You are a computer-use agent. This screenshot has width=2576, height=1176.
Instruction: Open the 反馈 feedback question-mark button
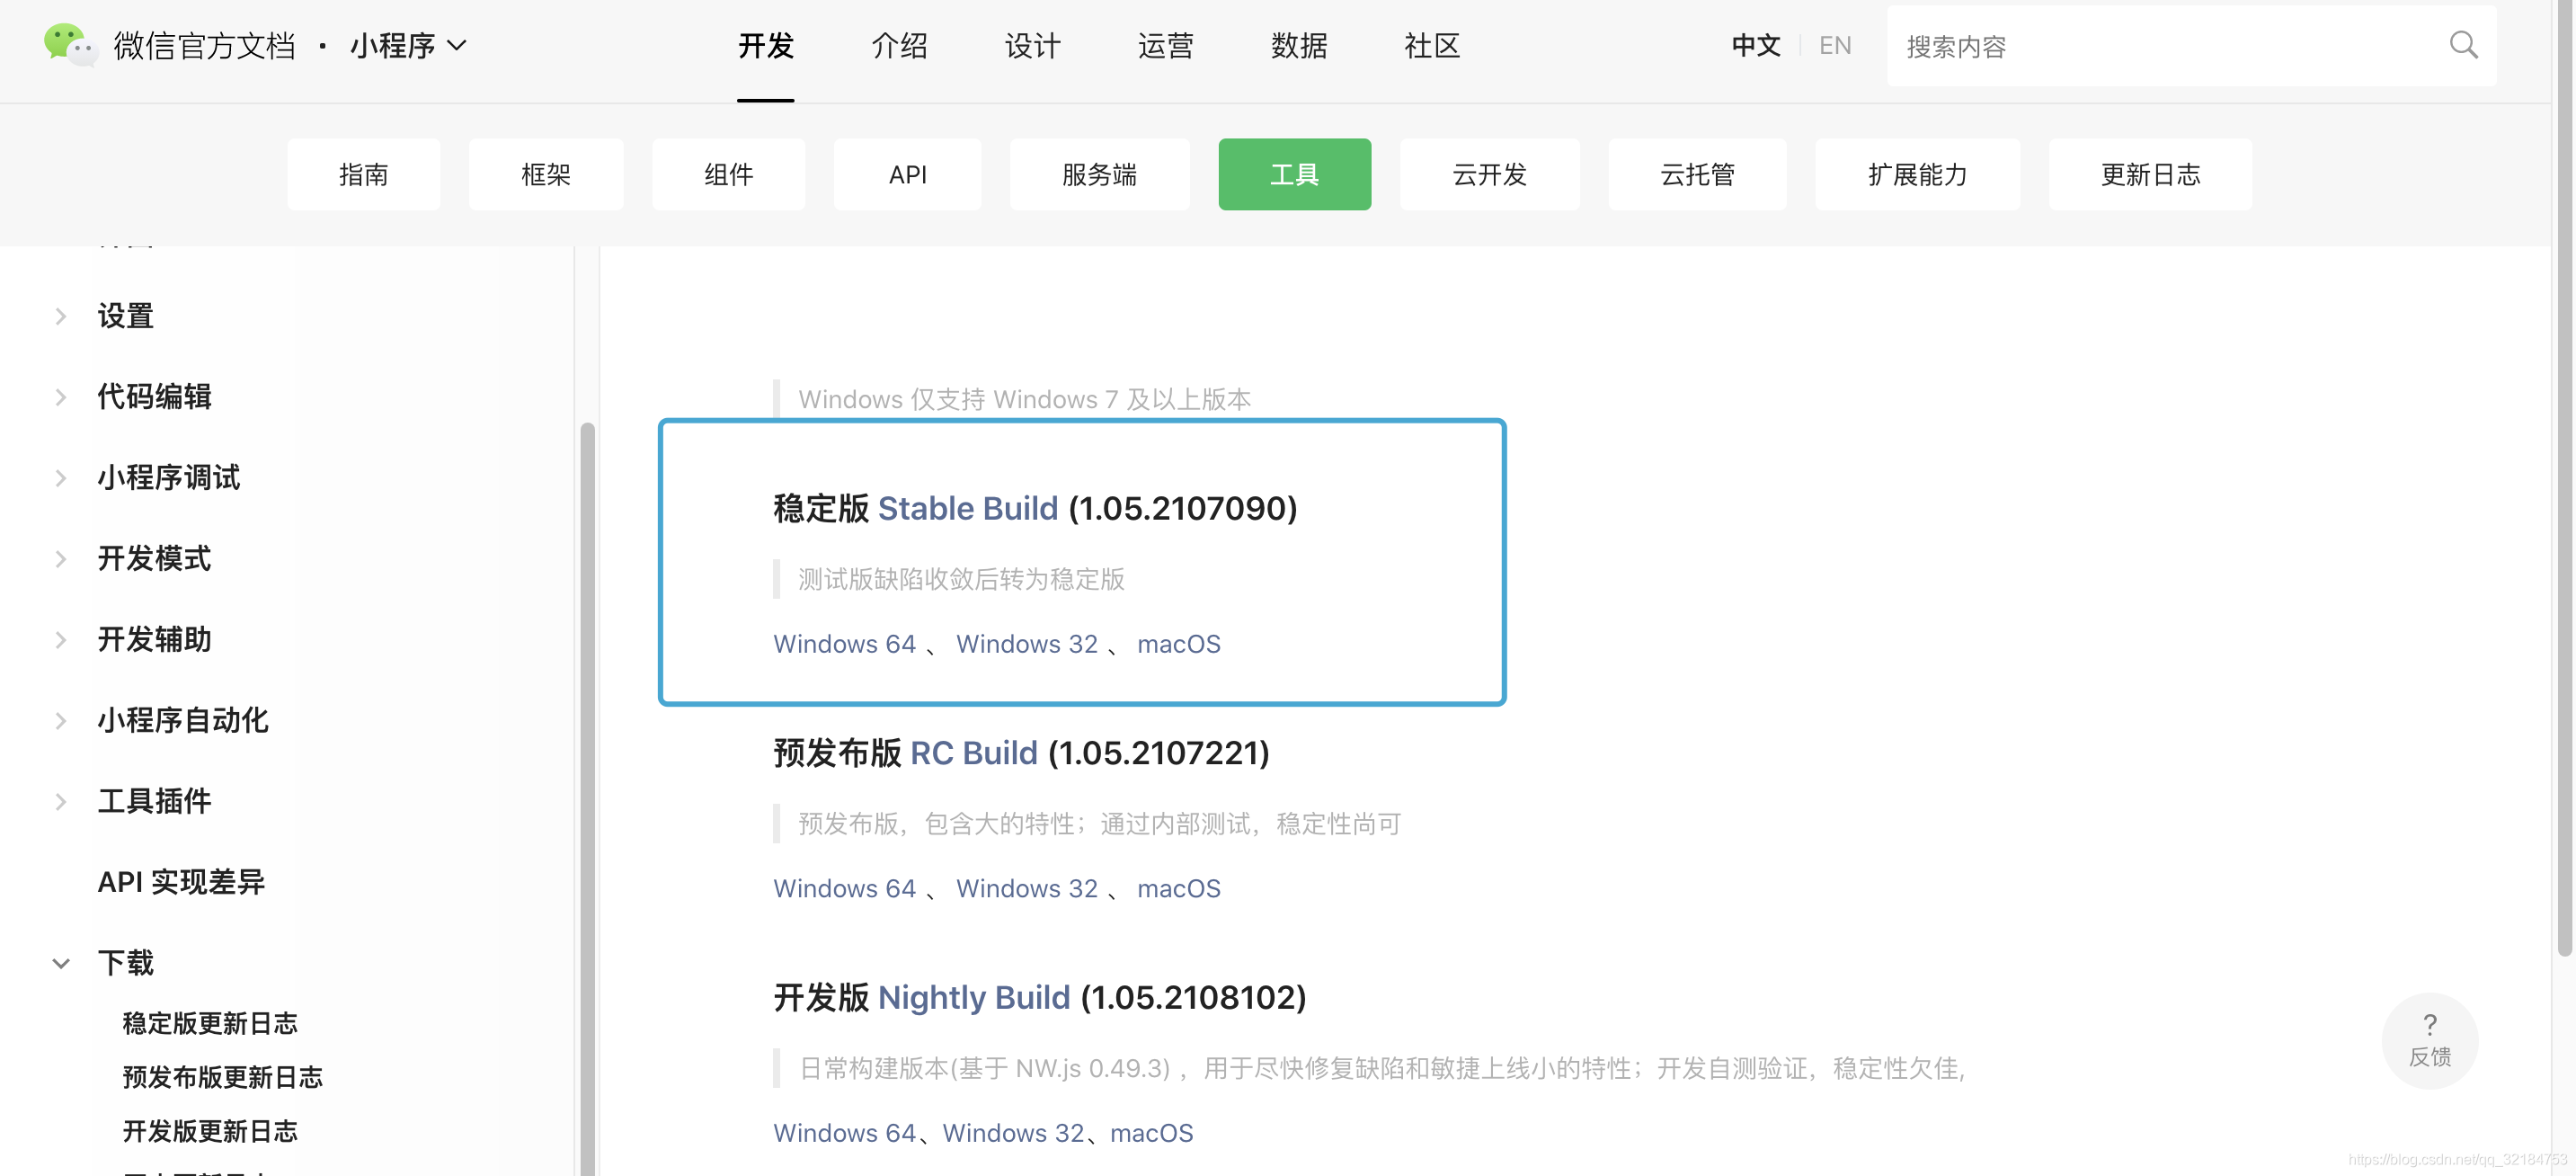pos(2429,1040)
